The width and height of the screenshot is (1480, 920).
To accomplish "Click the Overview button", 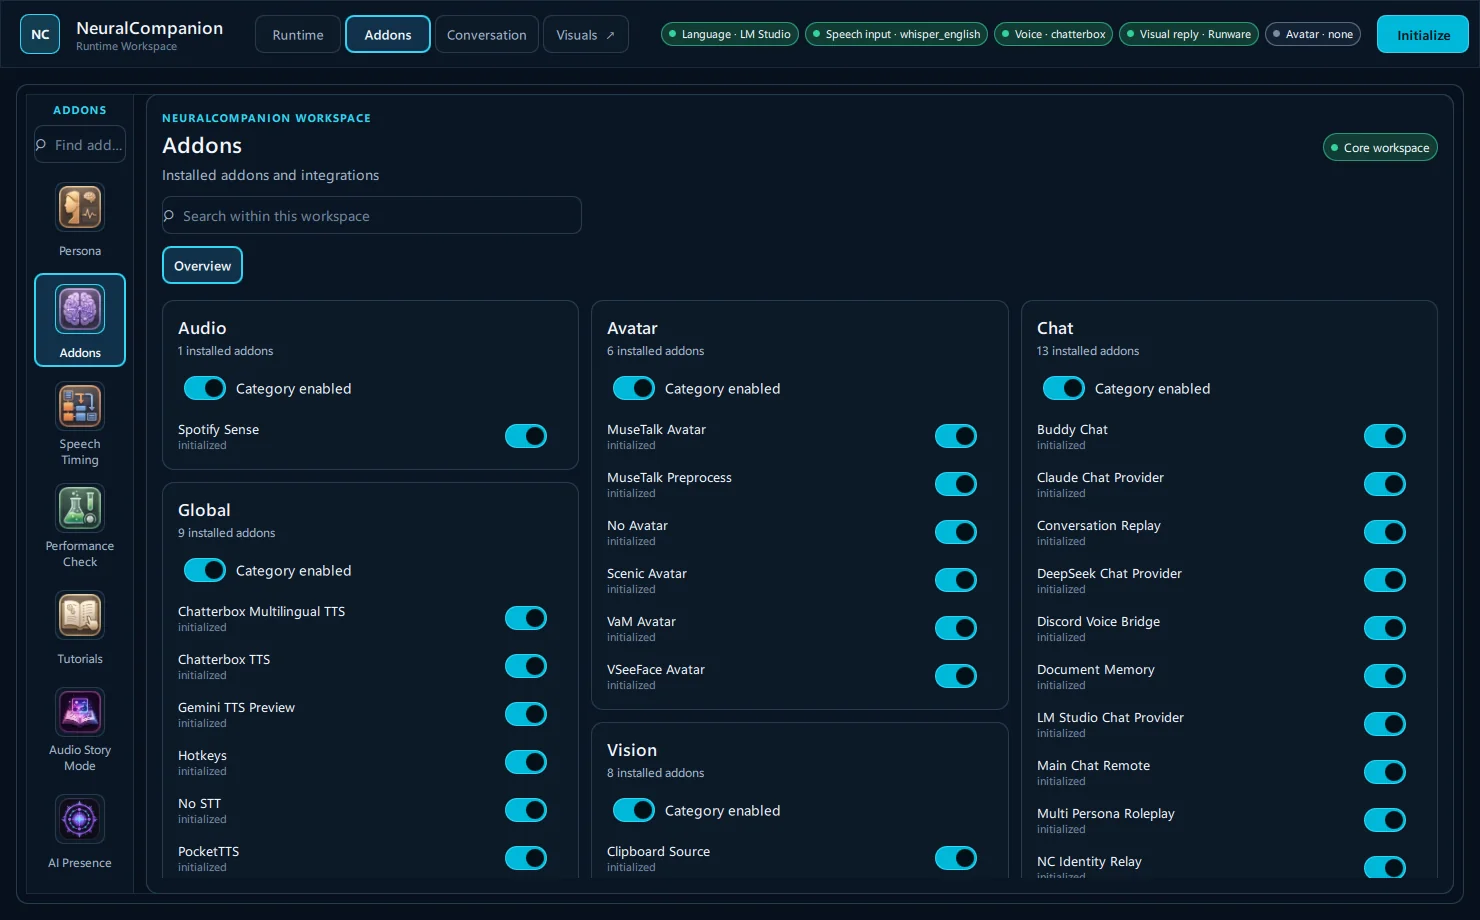I will point(202,265).
